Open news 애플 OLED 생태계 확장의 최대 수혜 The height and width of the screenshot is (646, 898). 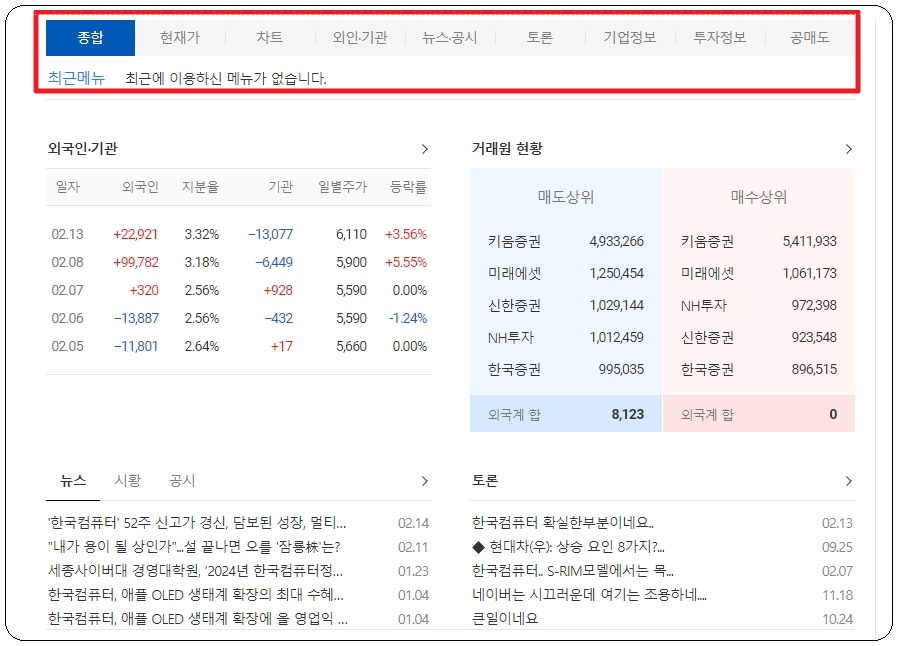(196, 595)
